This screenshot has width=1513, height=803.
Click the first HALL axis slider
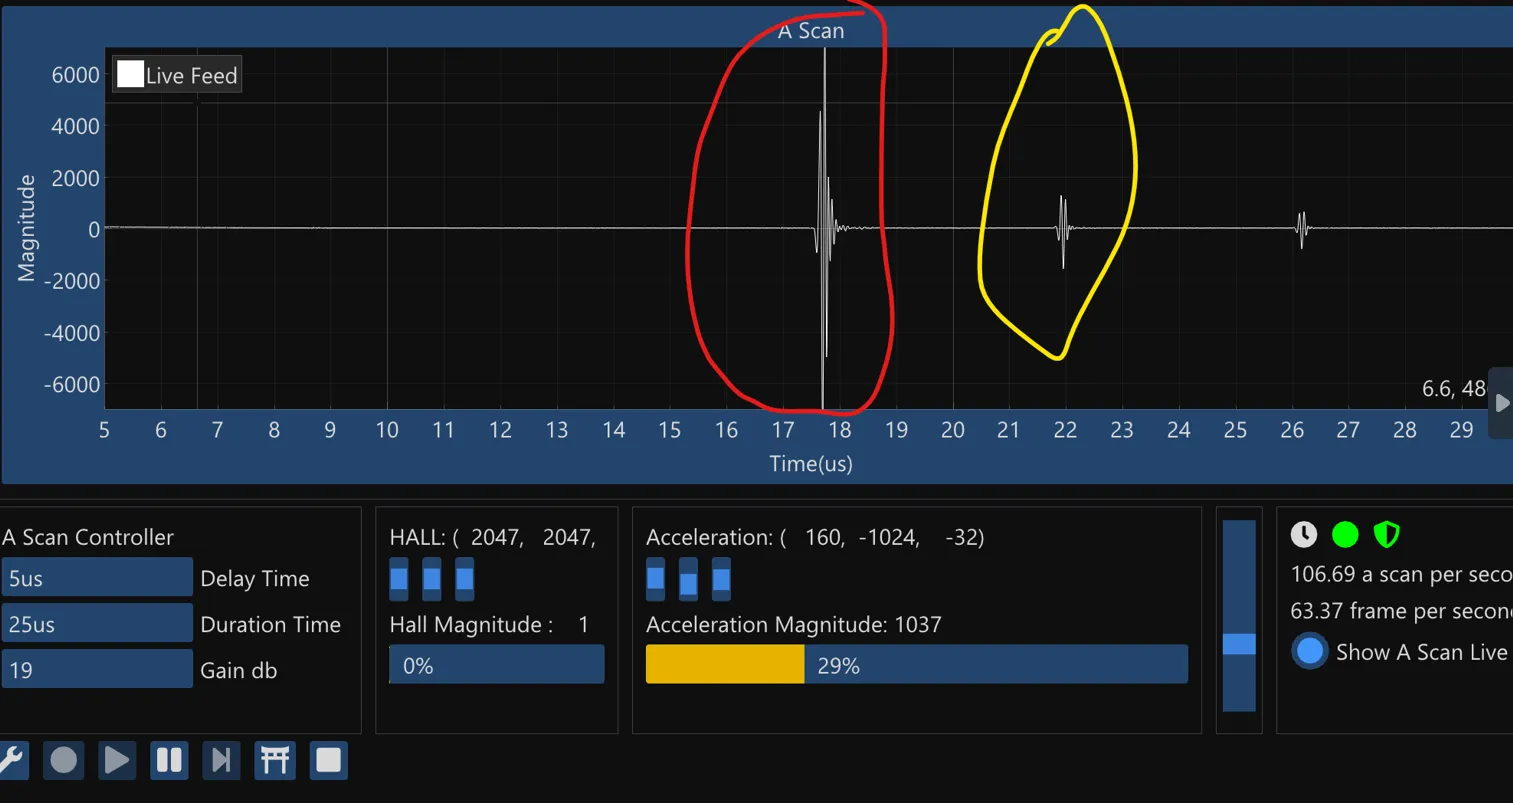(x=399, y=579)
